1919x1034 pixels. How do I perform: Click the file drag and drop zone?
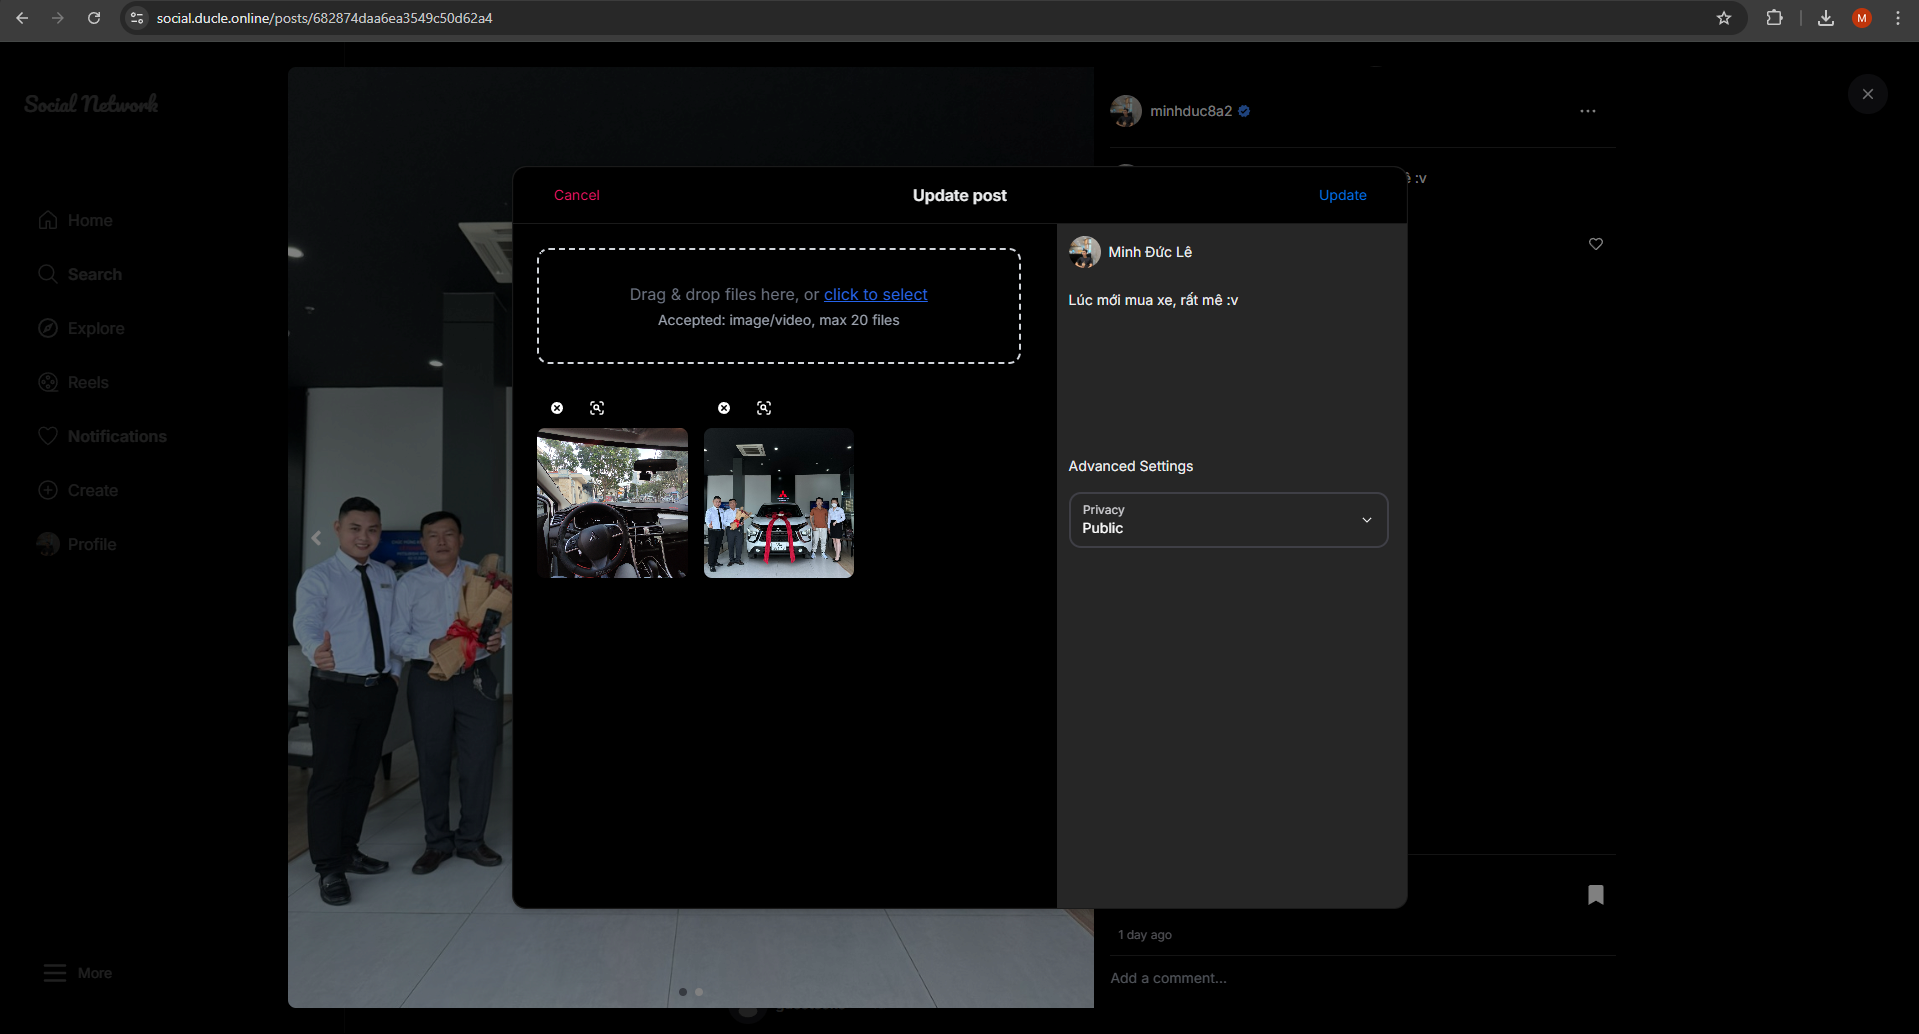click(779, 306)
